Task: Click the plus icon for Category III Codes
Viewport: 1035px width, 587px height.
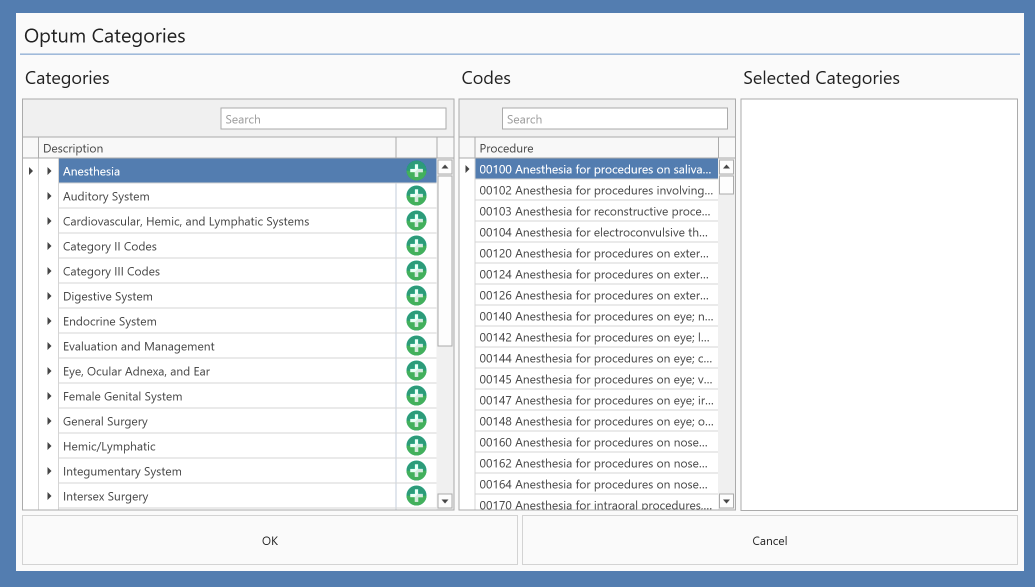Action: pos(417,271)
